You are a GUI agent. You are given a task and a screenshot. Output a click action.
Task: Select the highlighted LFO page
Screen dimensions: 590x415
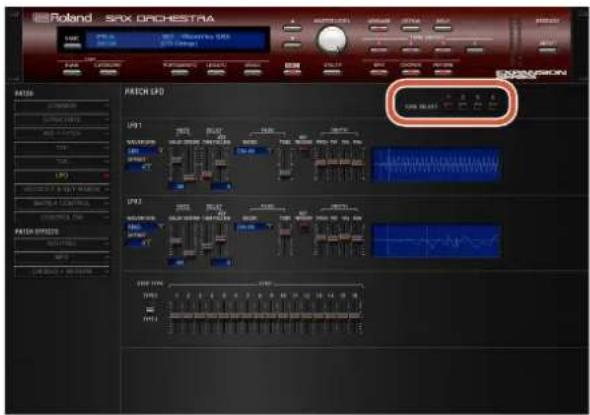point(62,176)
